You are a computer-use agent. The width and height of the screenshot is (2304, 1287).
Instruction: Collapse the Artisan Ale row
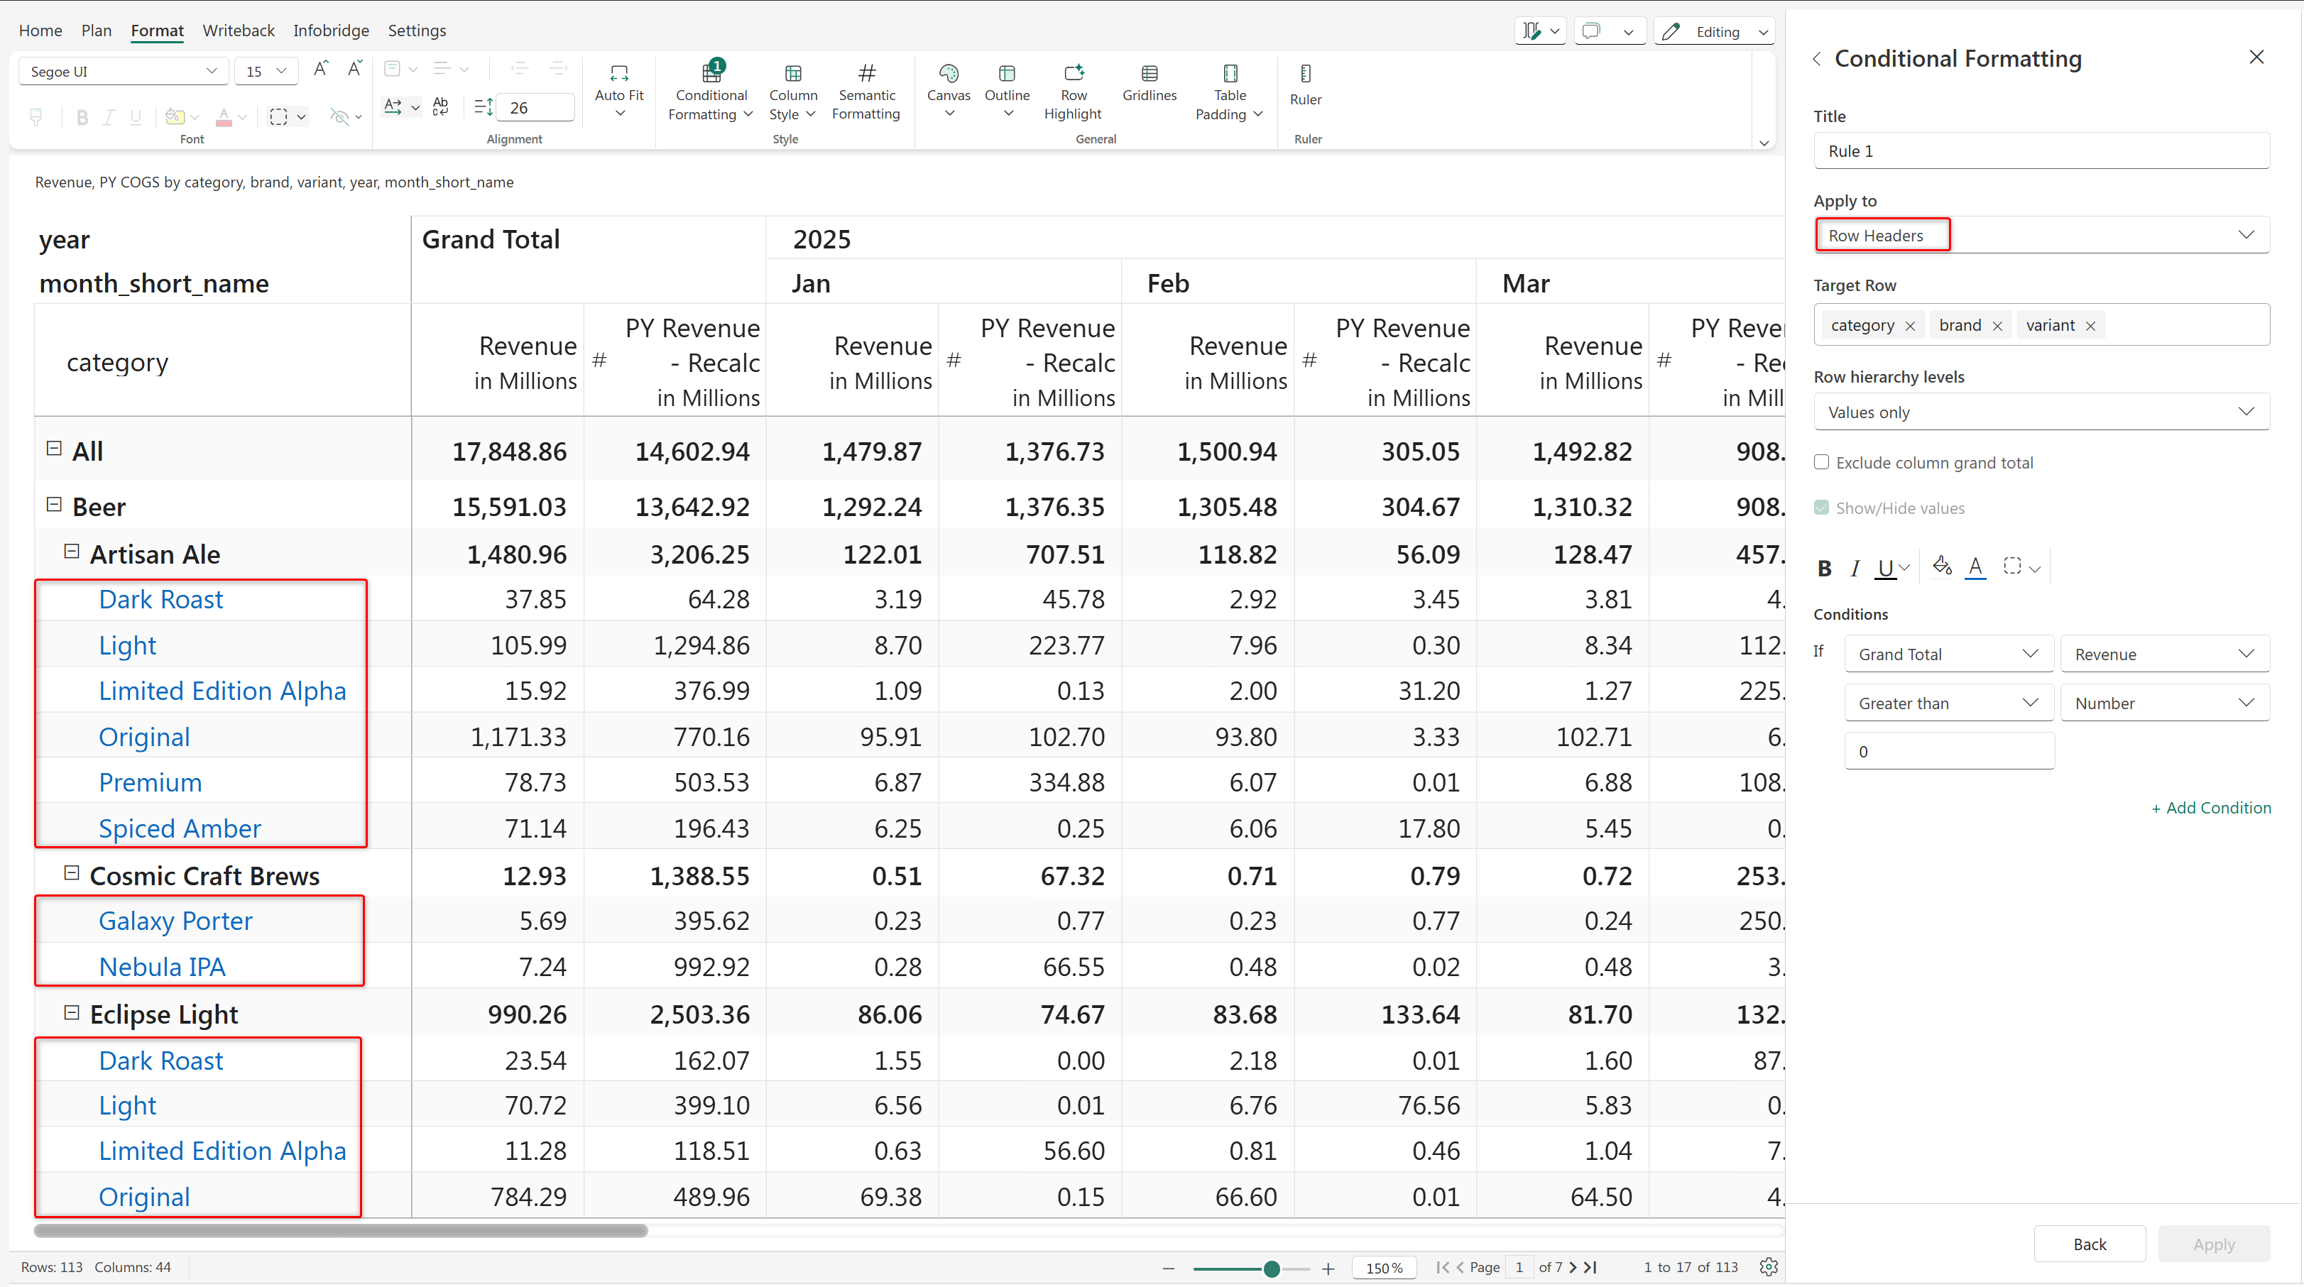click(x=72, y=552)
